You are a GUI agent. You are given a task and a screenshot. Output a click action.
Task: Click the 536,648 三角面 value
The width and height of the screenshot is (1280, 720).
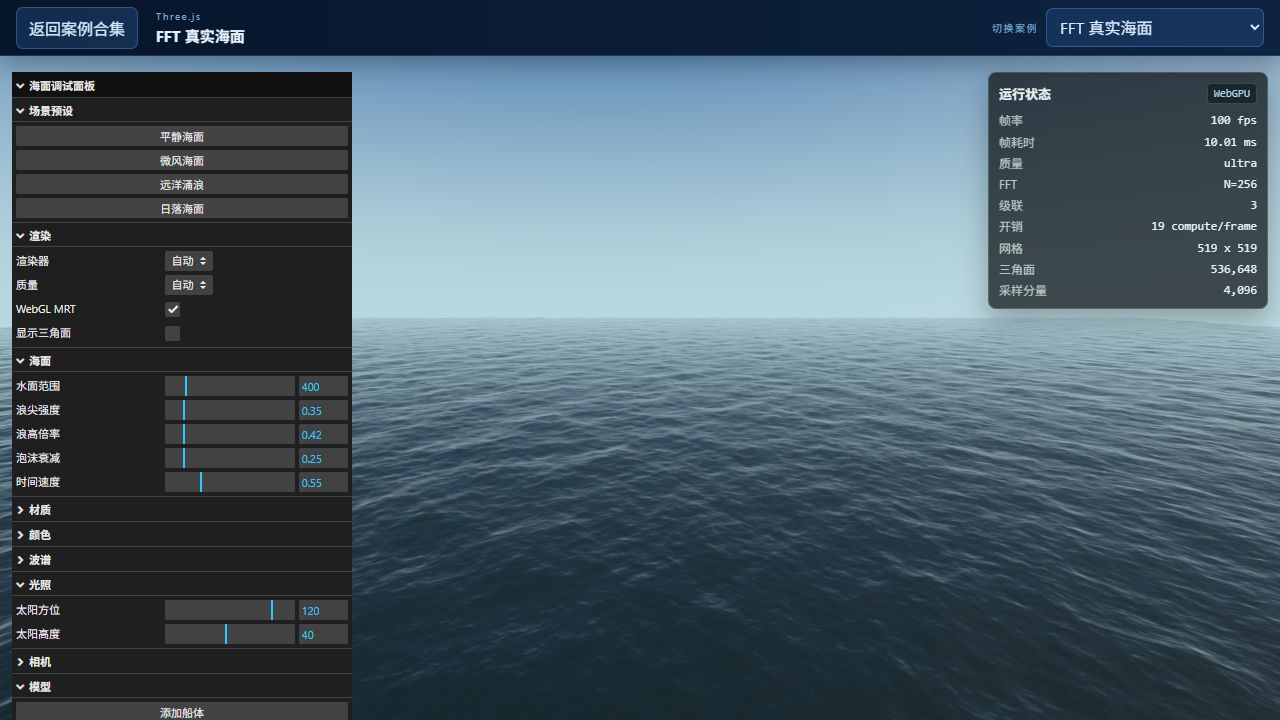click(x=1233, y=270)
